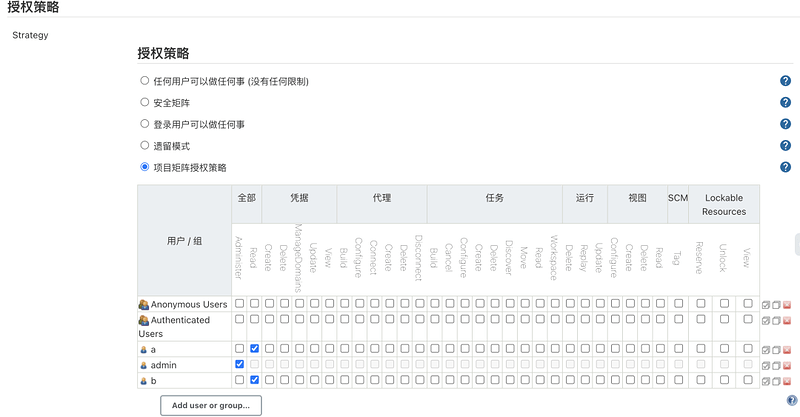Uncheck 全部 Read for user b

pos(254,380)
